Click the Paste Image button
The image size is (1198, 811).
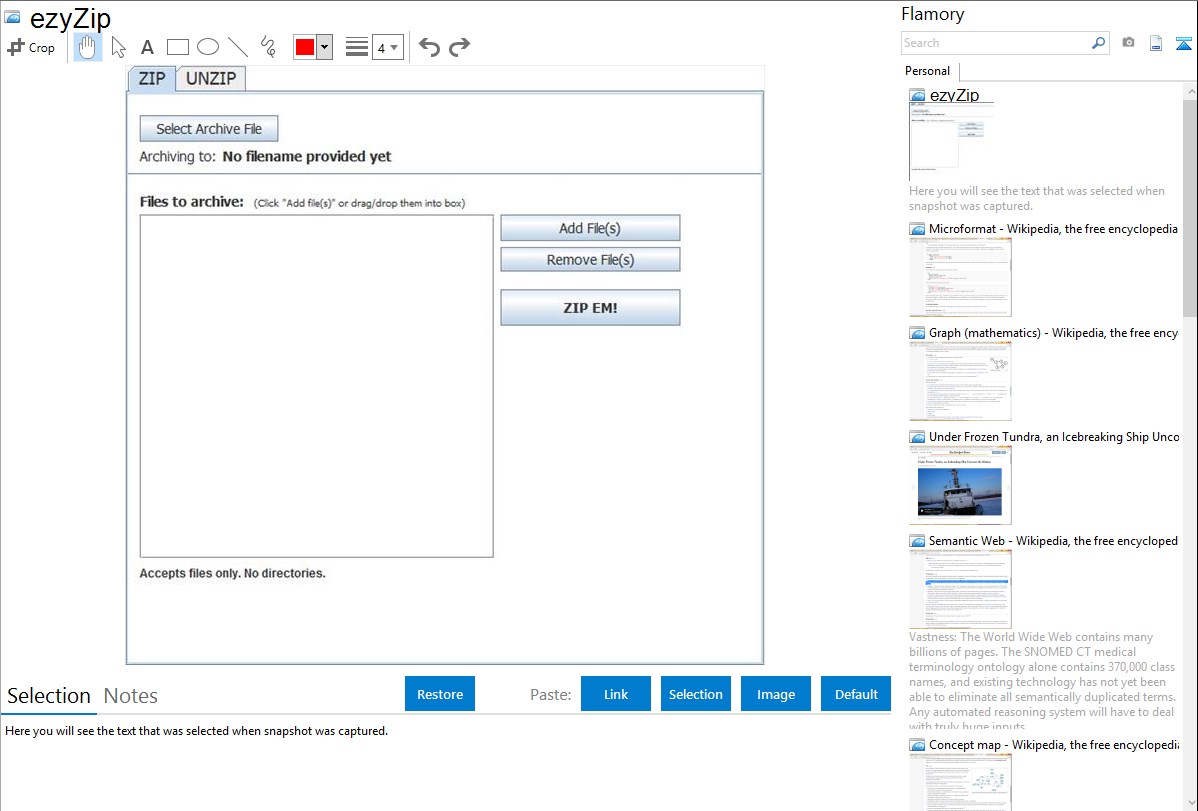point(775,694)
